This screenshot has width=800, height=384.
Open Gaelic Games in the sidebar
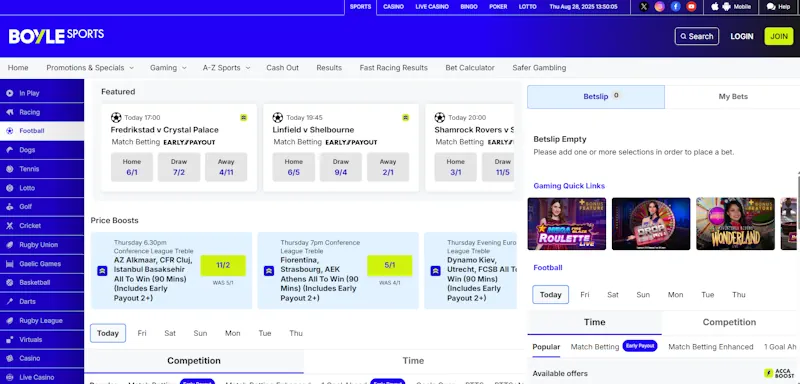[42, 264]
